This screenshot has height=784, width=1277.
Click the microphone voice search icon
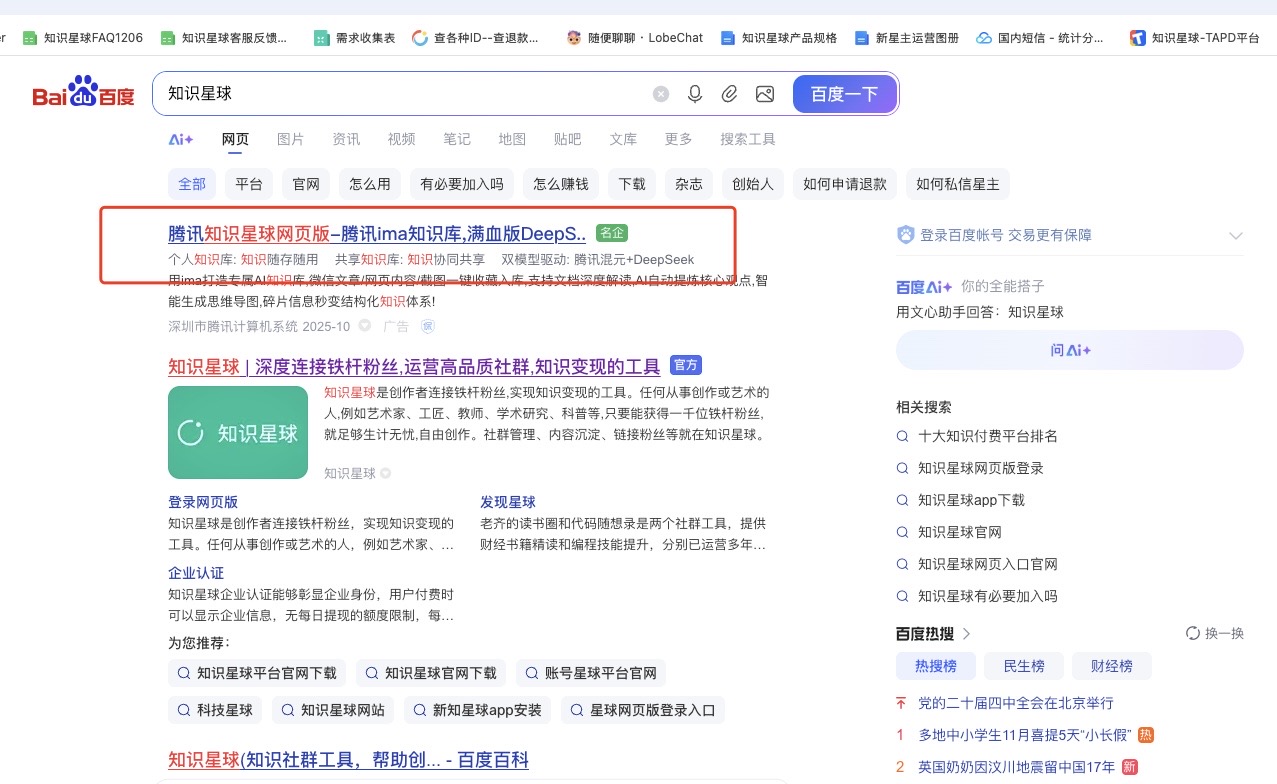695,94
